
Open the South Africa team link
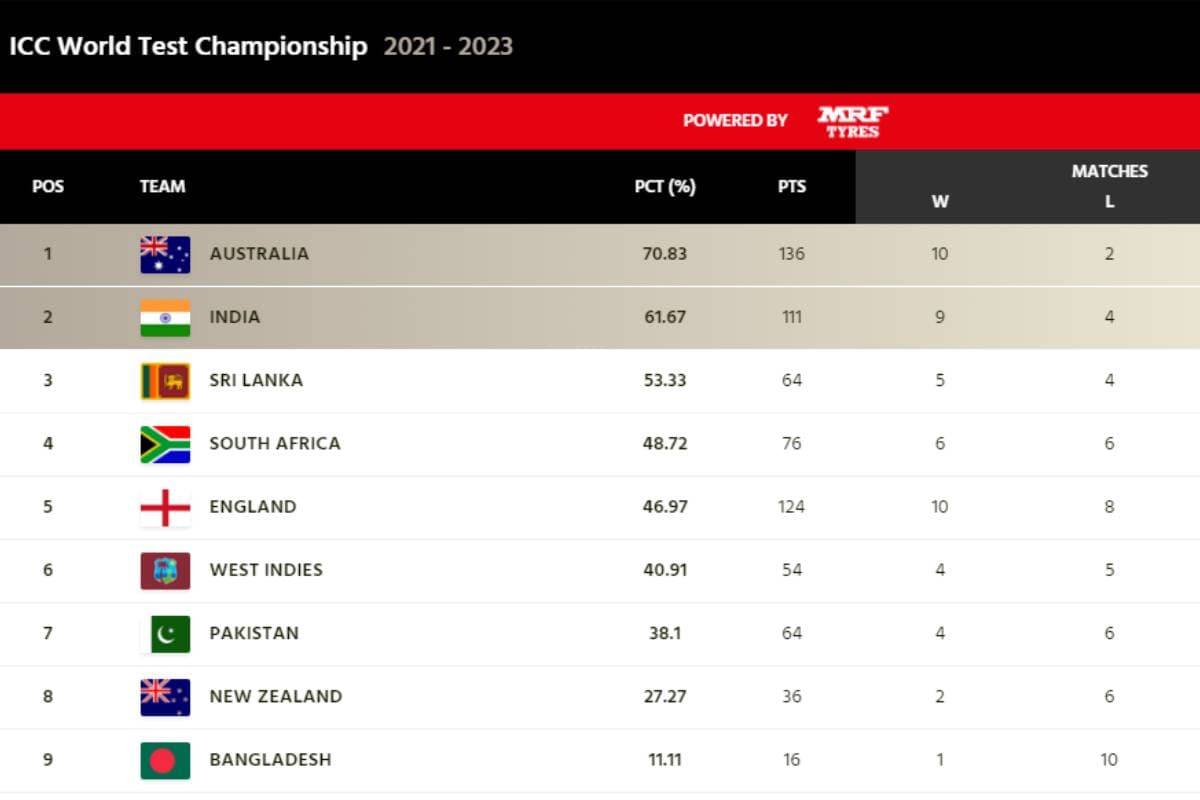pos(275,443)
